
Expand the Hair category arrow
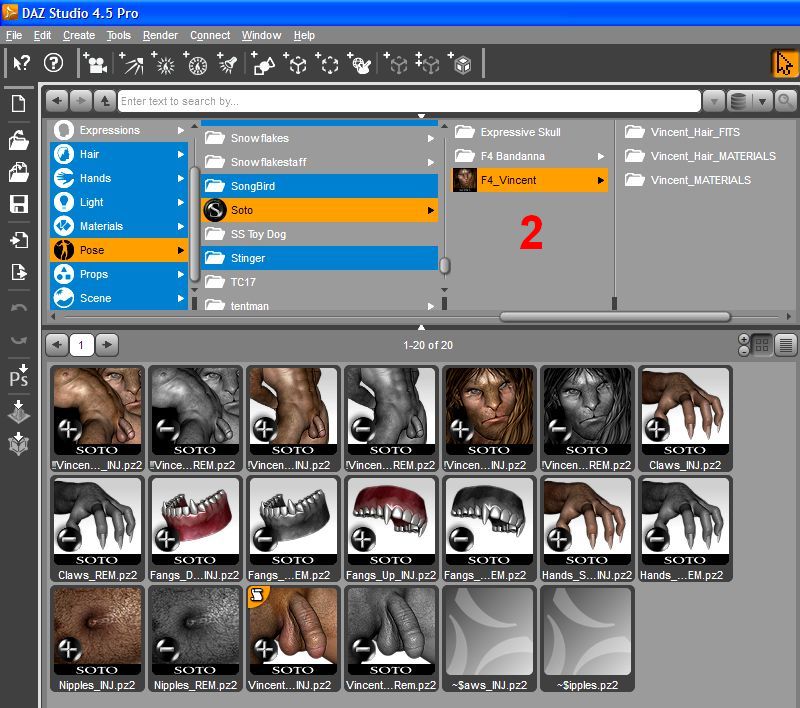coord(181,154)
